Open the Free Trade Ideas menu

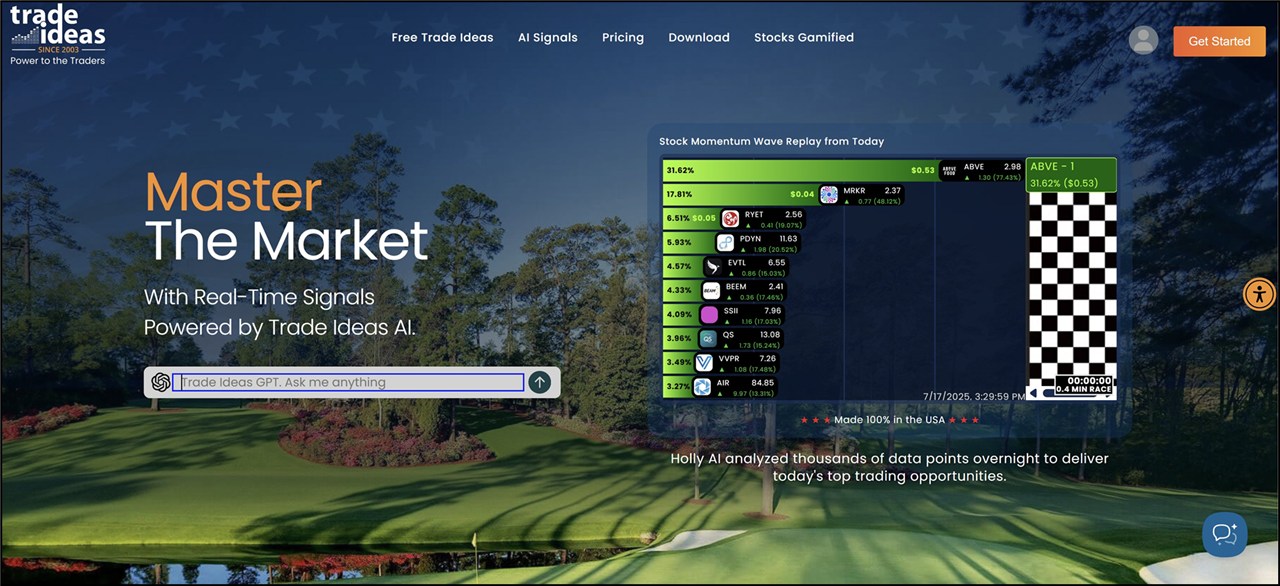(442, 38)
